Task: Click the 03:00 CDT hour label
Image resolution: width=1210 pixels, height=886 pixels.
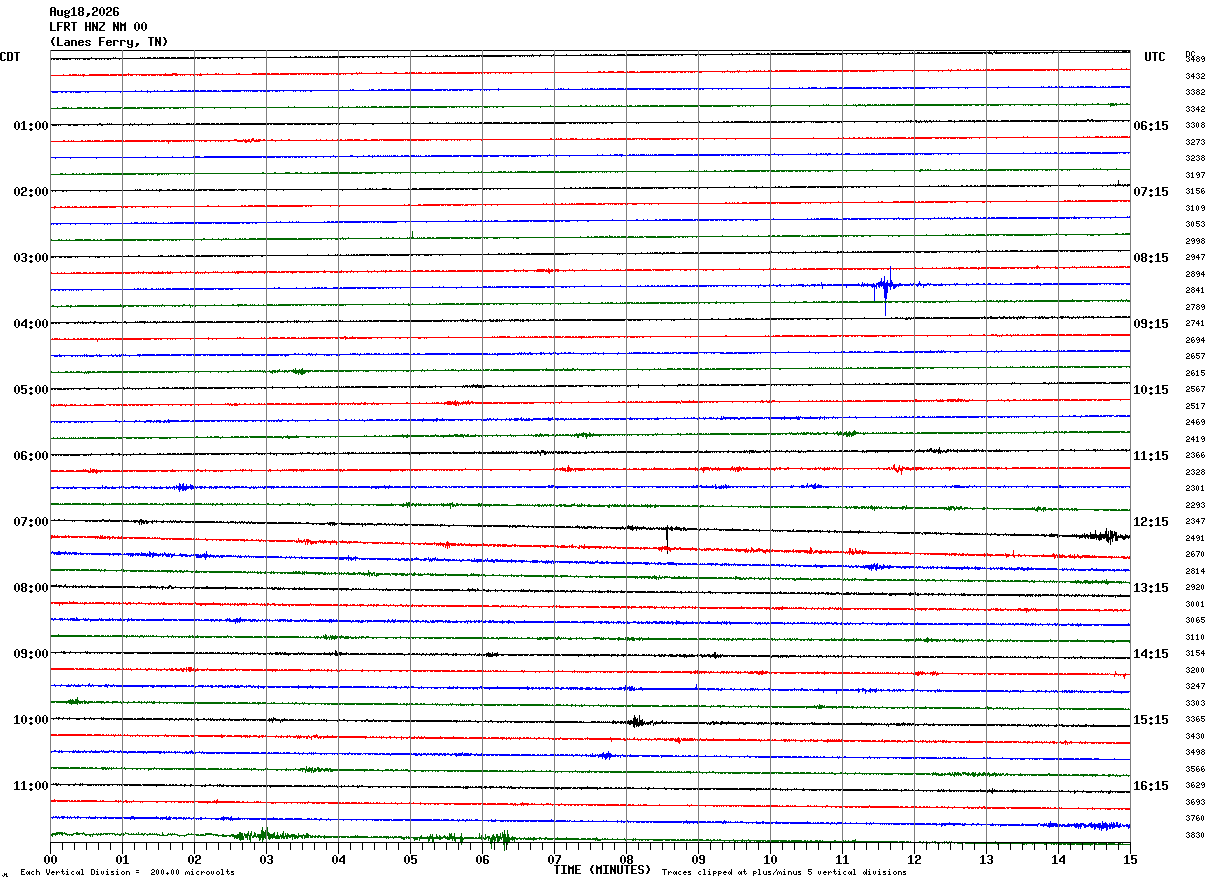Action: (x=31, y=258)
